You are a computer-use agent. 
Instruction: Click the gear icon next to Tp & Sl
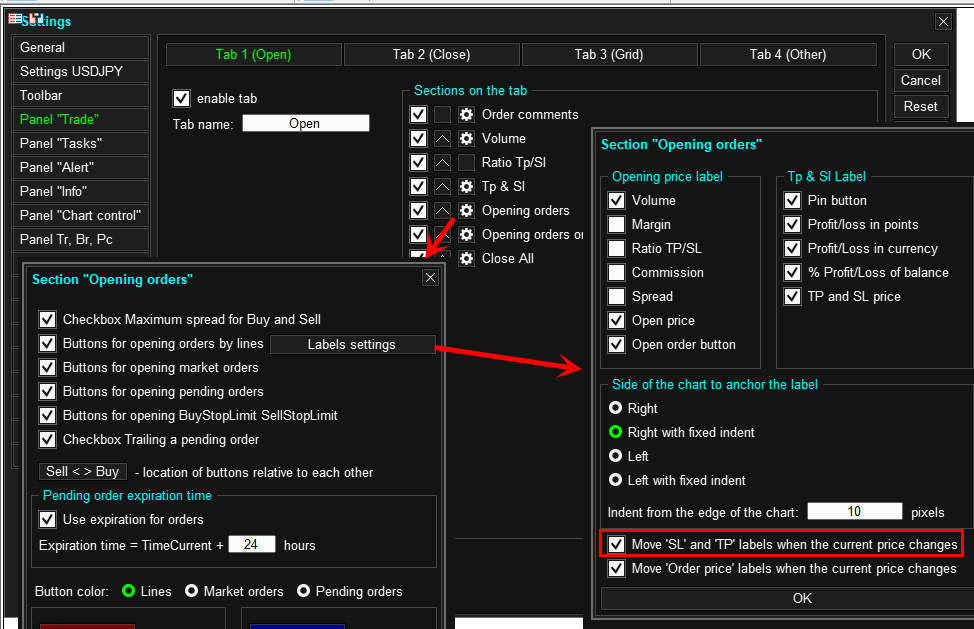tap(467, 186)
